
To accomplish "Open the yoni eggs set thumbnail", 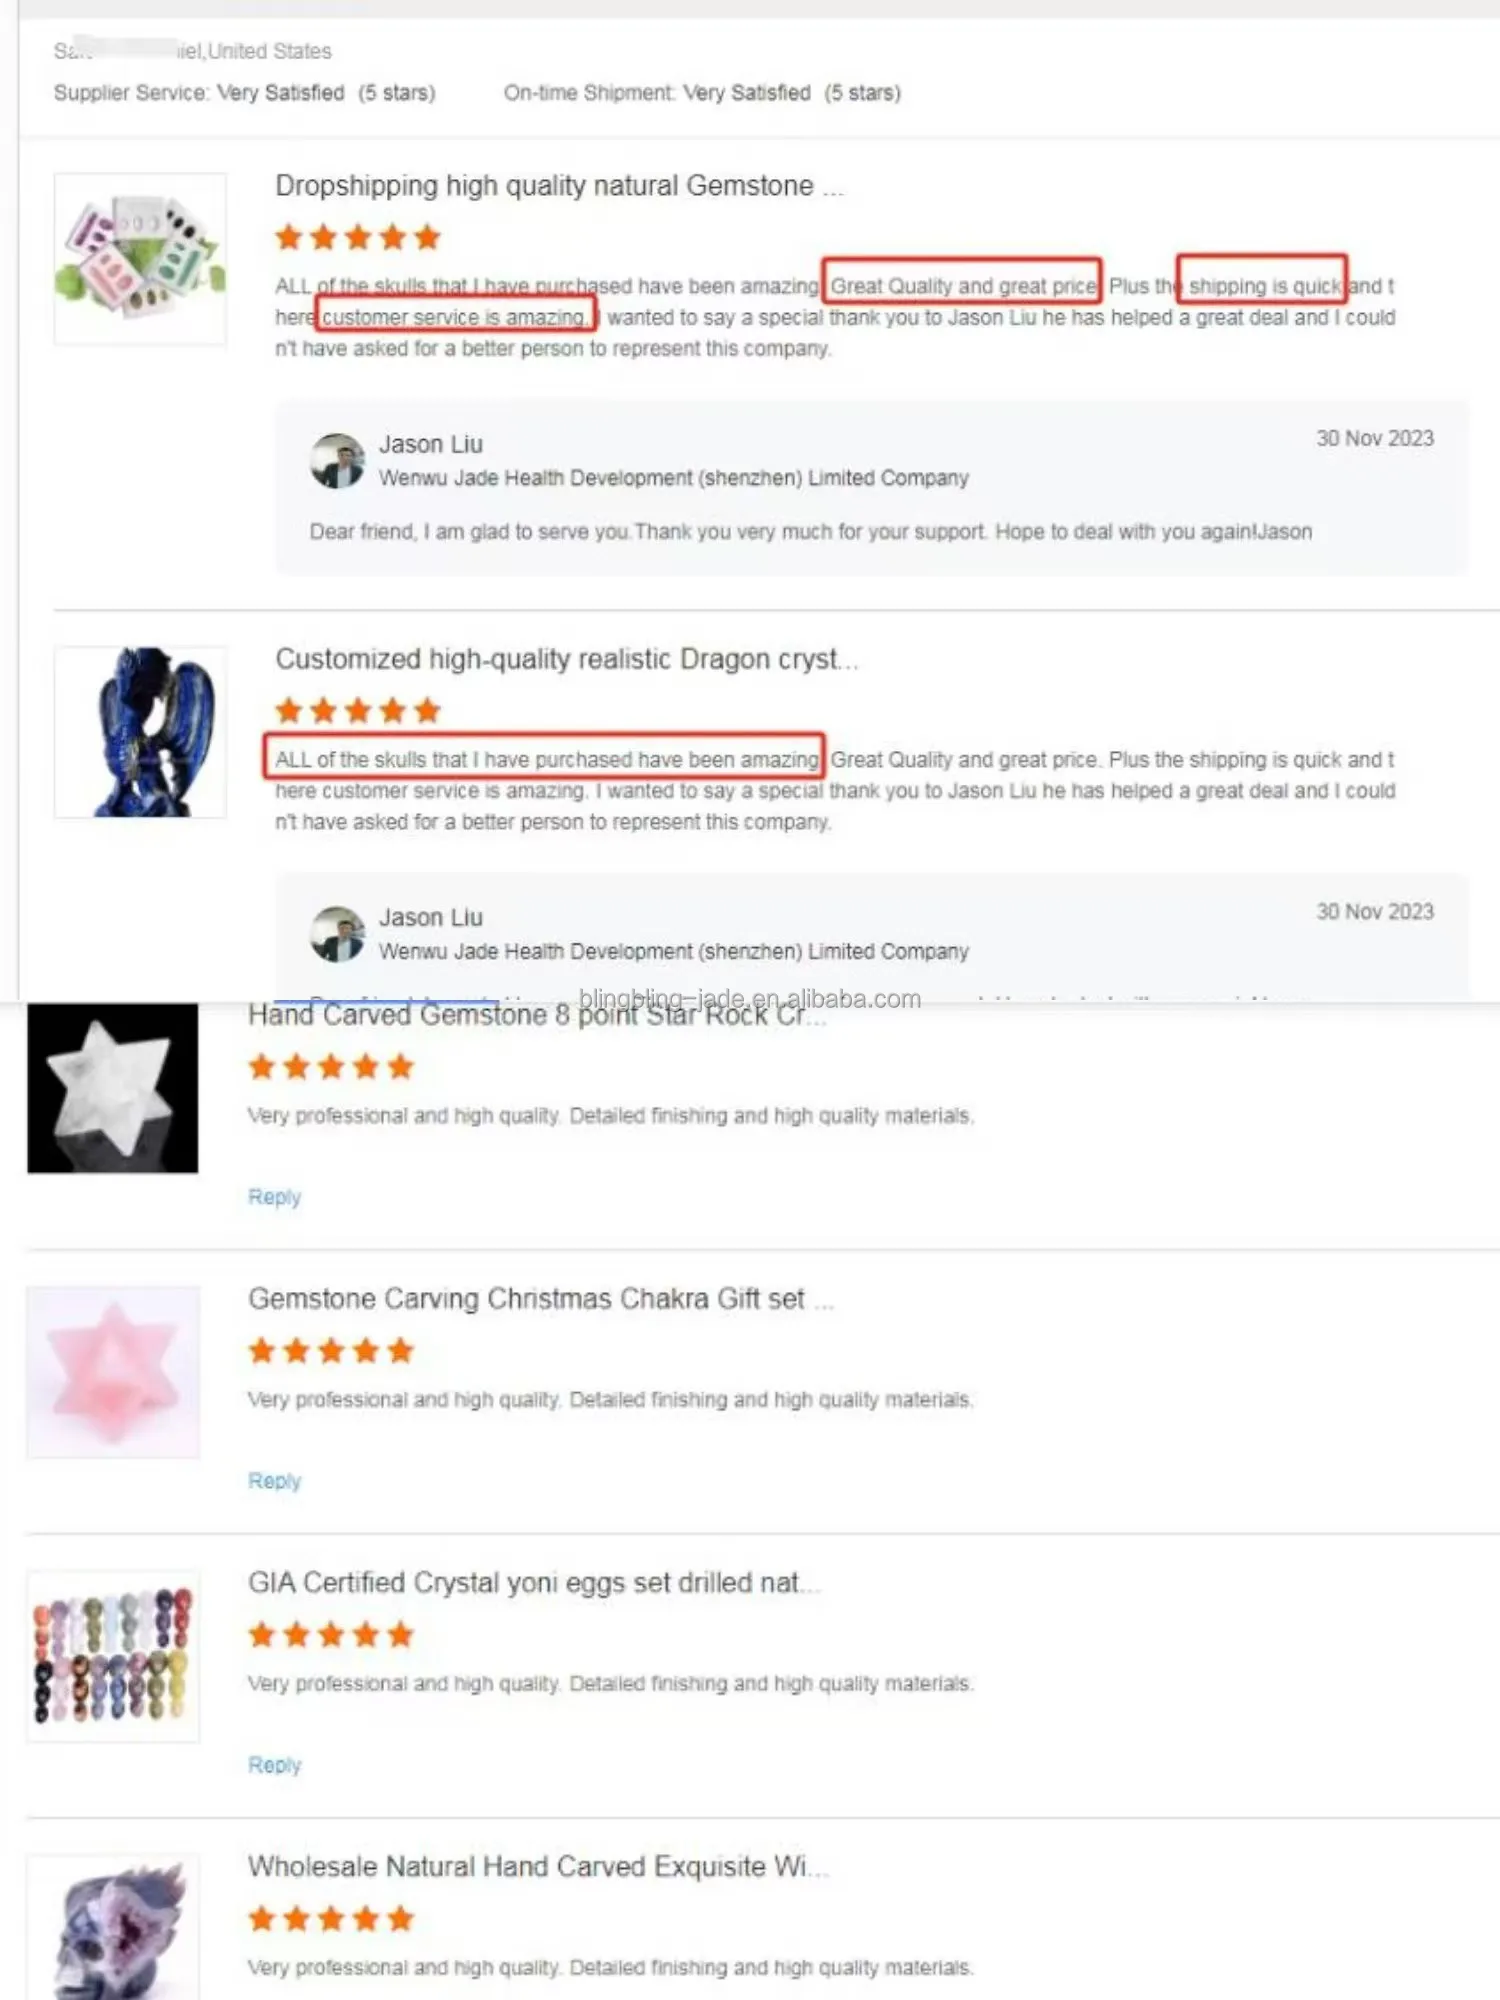I will click(x=113, y=1656).
